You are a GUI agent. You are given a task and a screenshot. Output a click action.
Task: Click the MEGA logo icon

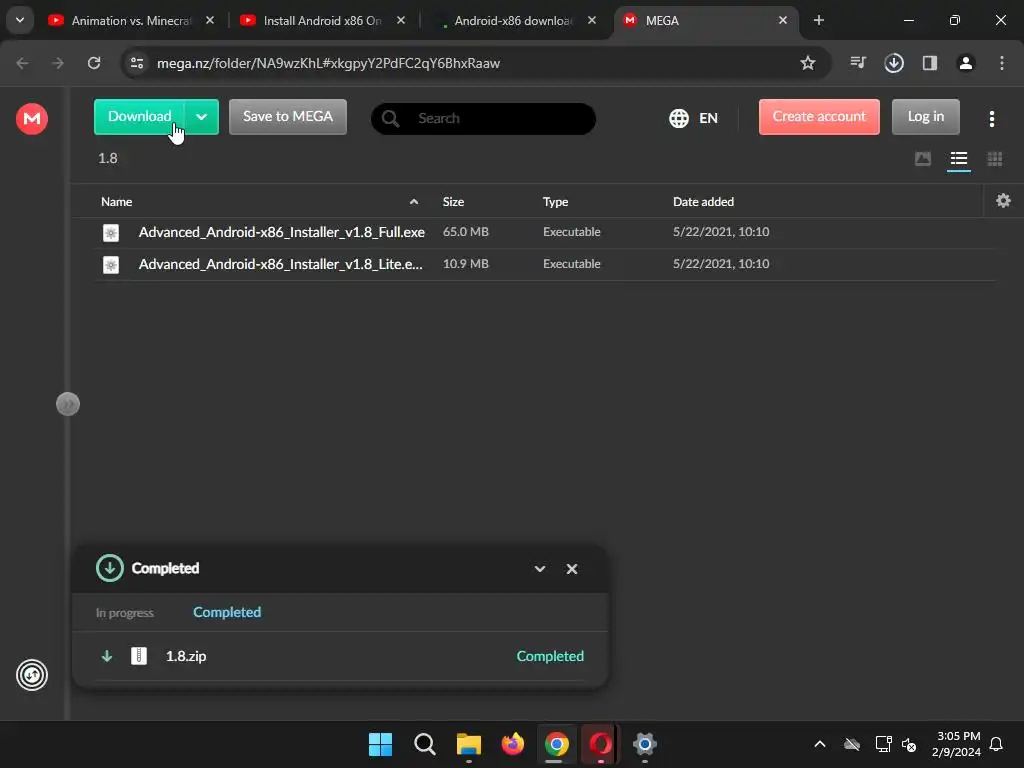pyautogui.click(x=32, y=118)
